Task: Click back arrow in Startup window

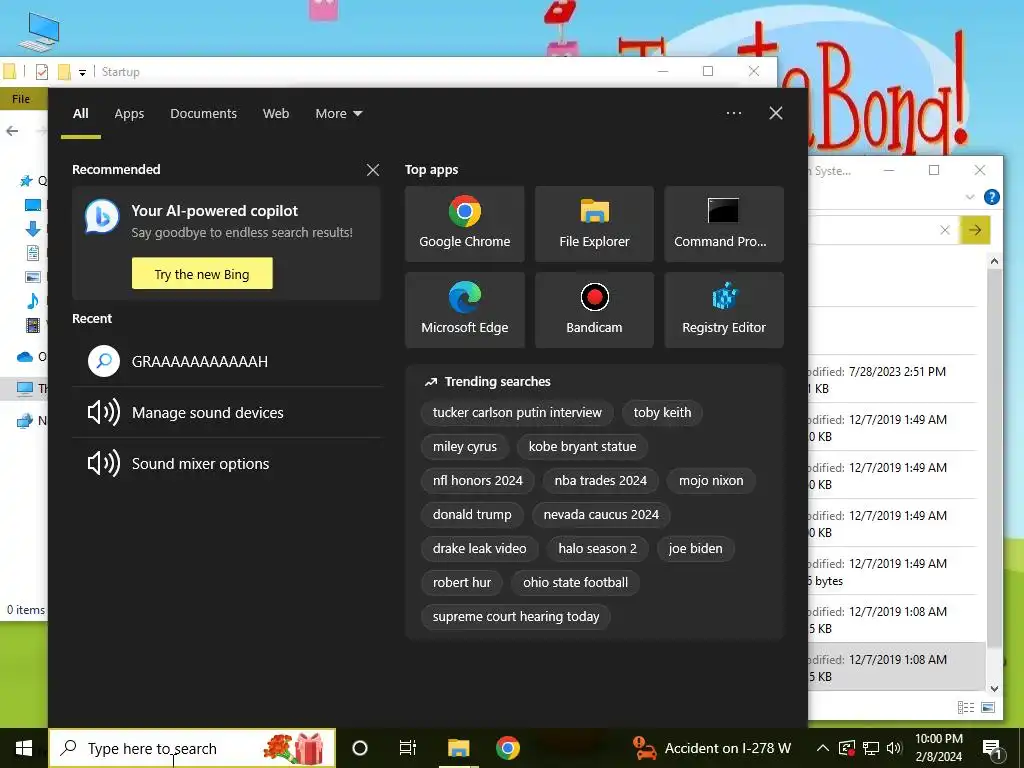Action: (x=12, y=131)
